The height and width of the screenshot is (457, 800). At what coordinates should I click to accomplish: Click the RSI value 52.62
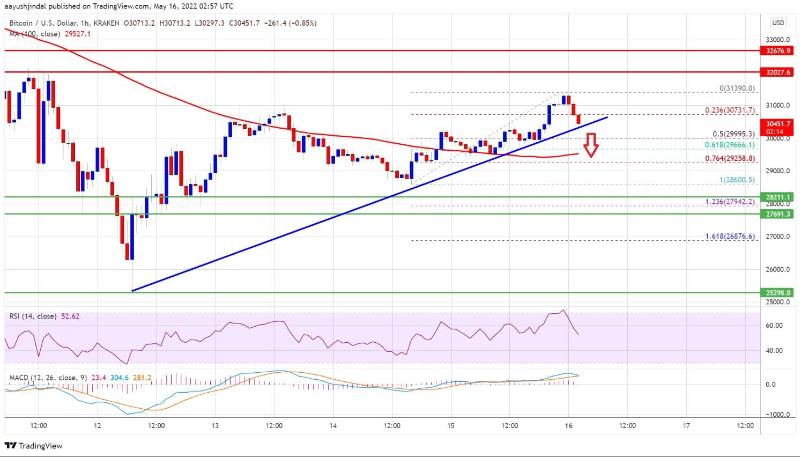(x=70, y=316)
